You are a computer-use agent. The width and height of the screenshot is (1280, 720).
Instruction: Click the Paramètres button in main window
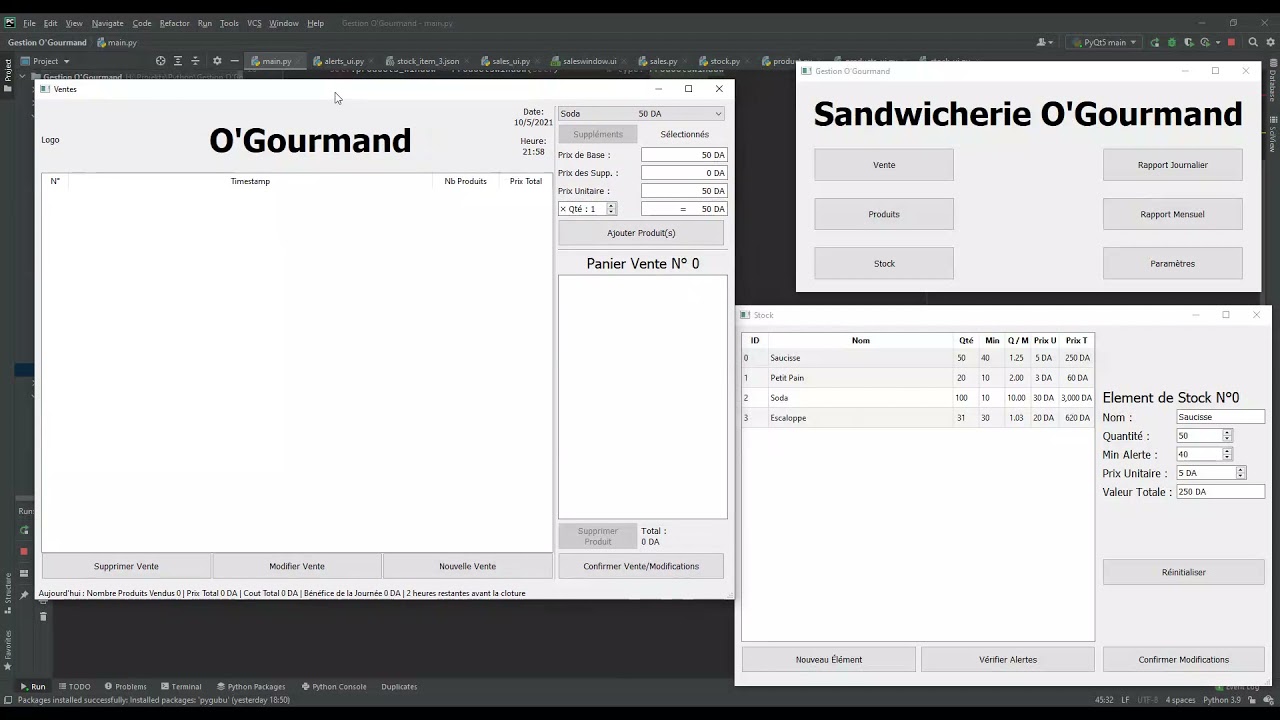point(1172,264)
